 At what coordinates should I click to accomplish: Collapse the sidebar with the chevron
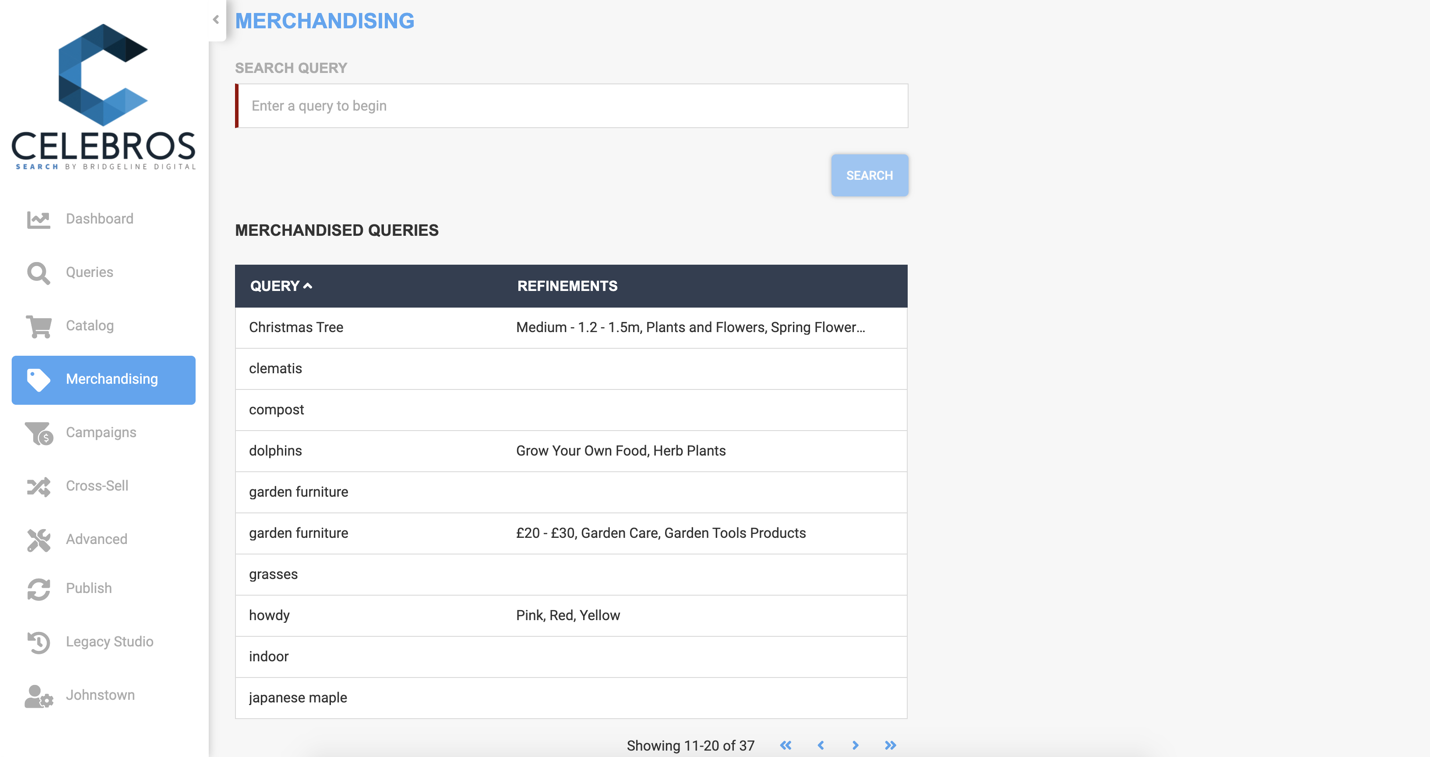click(216, 20)
